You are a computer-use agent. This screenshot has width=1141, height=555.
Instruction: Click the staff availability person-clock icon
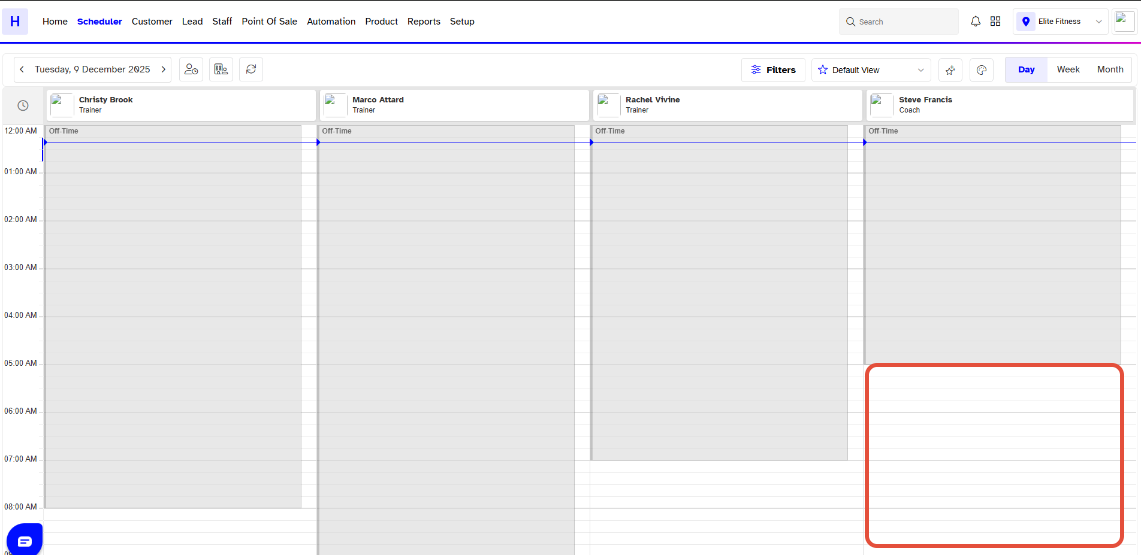(191, 70)
